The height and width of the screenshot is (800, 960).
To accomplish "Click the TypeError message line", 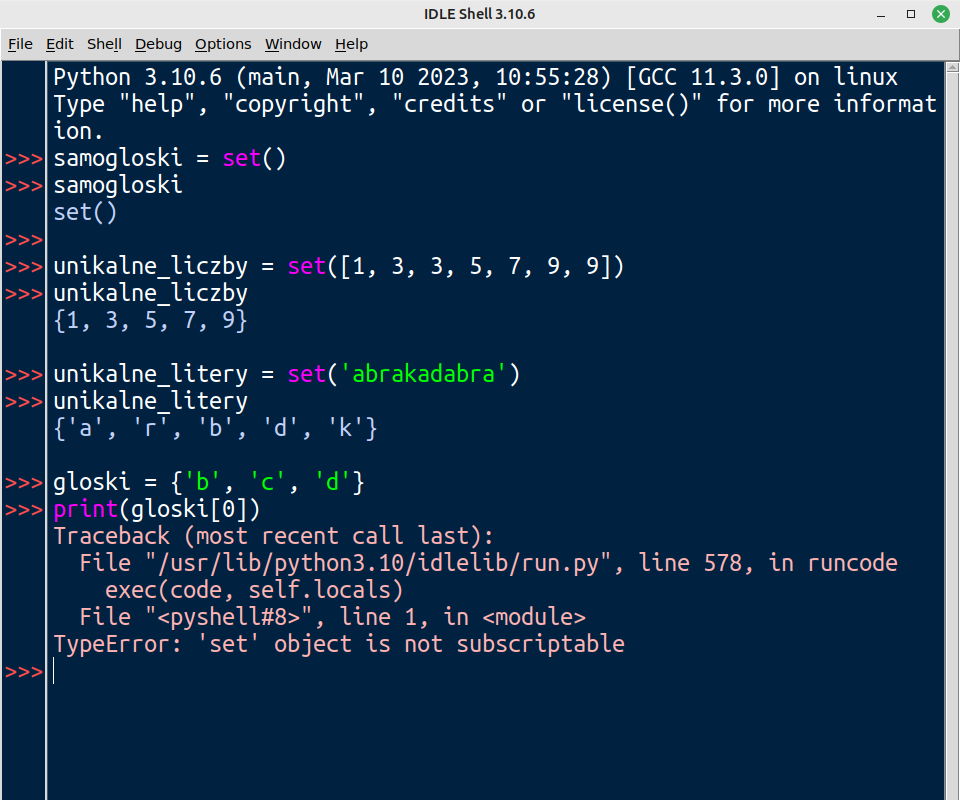I will tap(338, 644).
